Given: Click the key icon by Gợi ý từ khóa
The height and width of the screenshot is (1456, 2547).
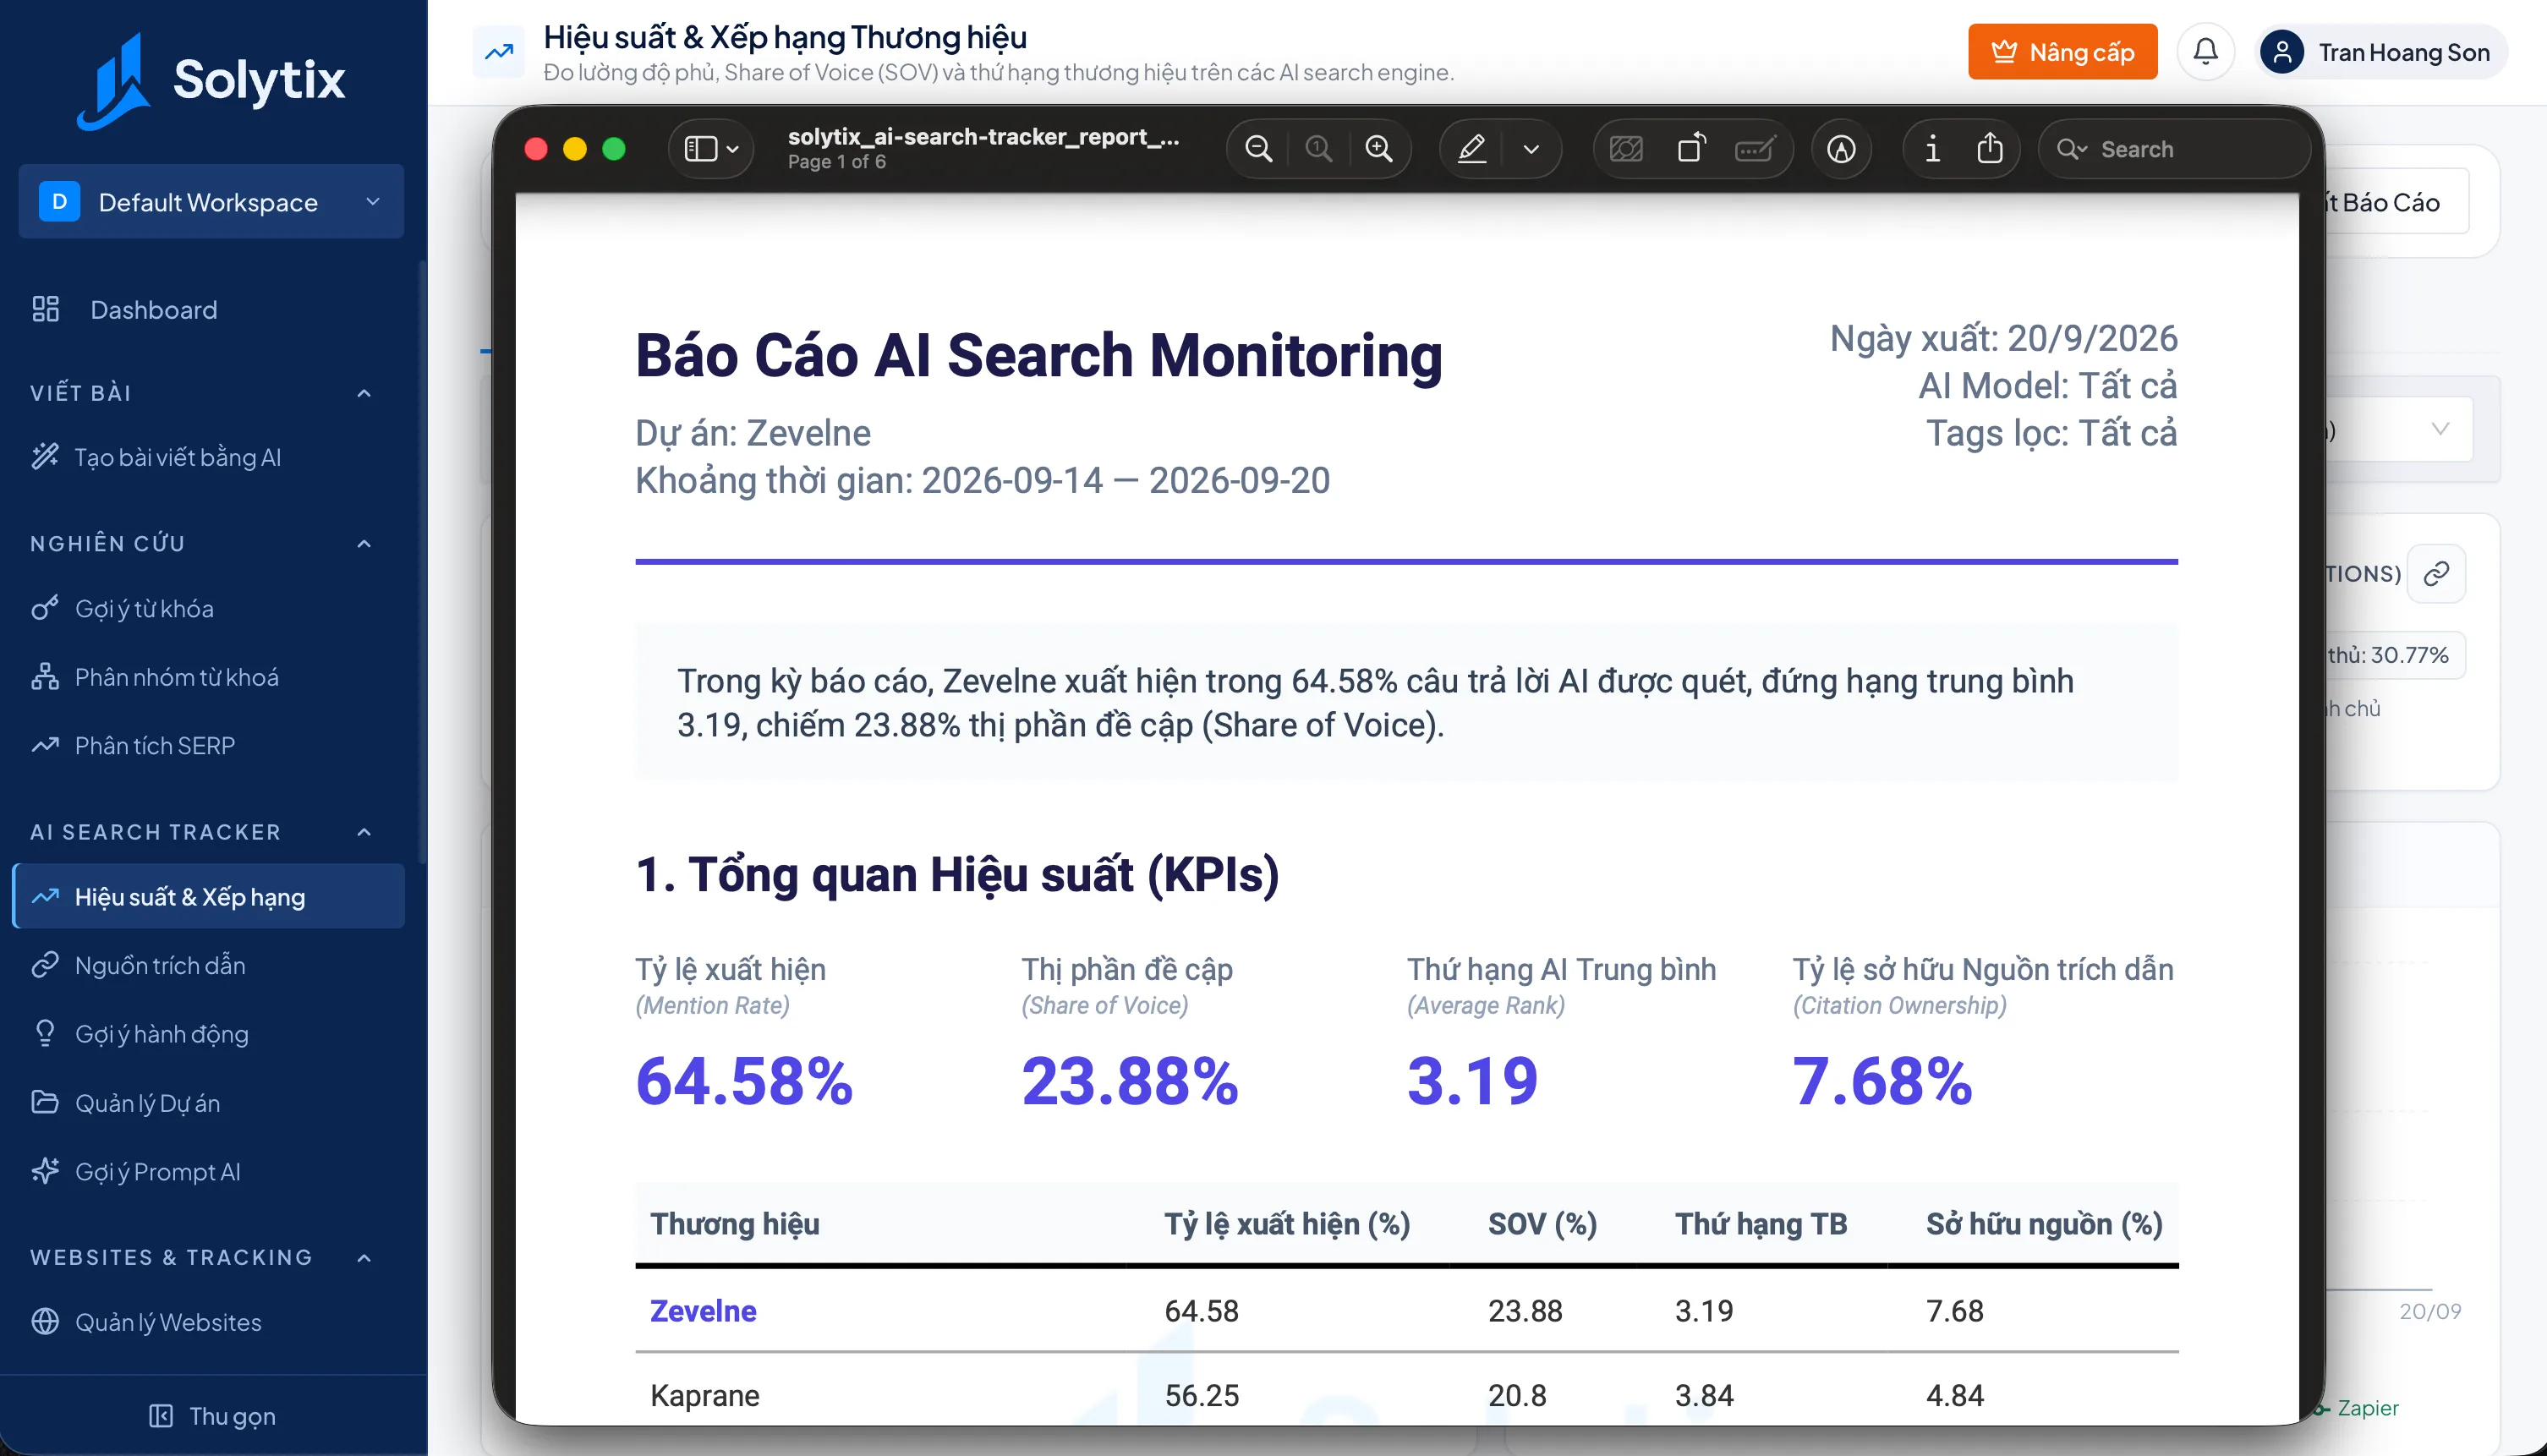Looking at the screenshot, I should click(x=45, y=608).
